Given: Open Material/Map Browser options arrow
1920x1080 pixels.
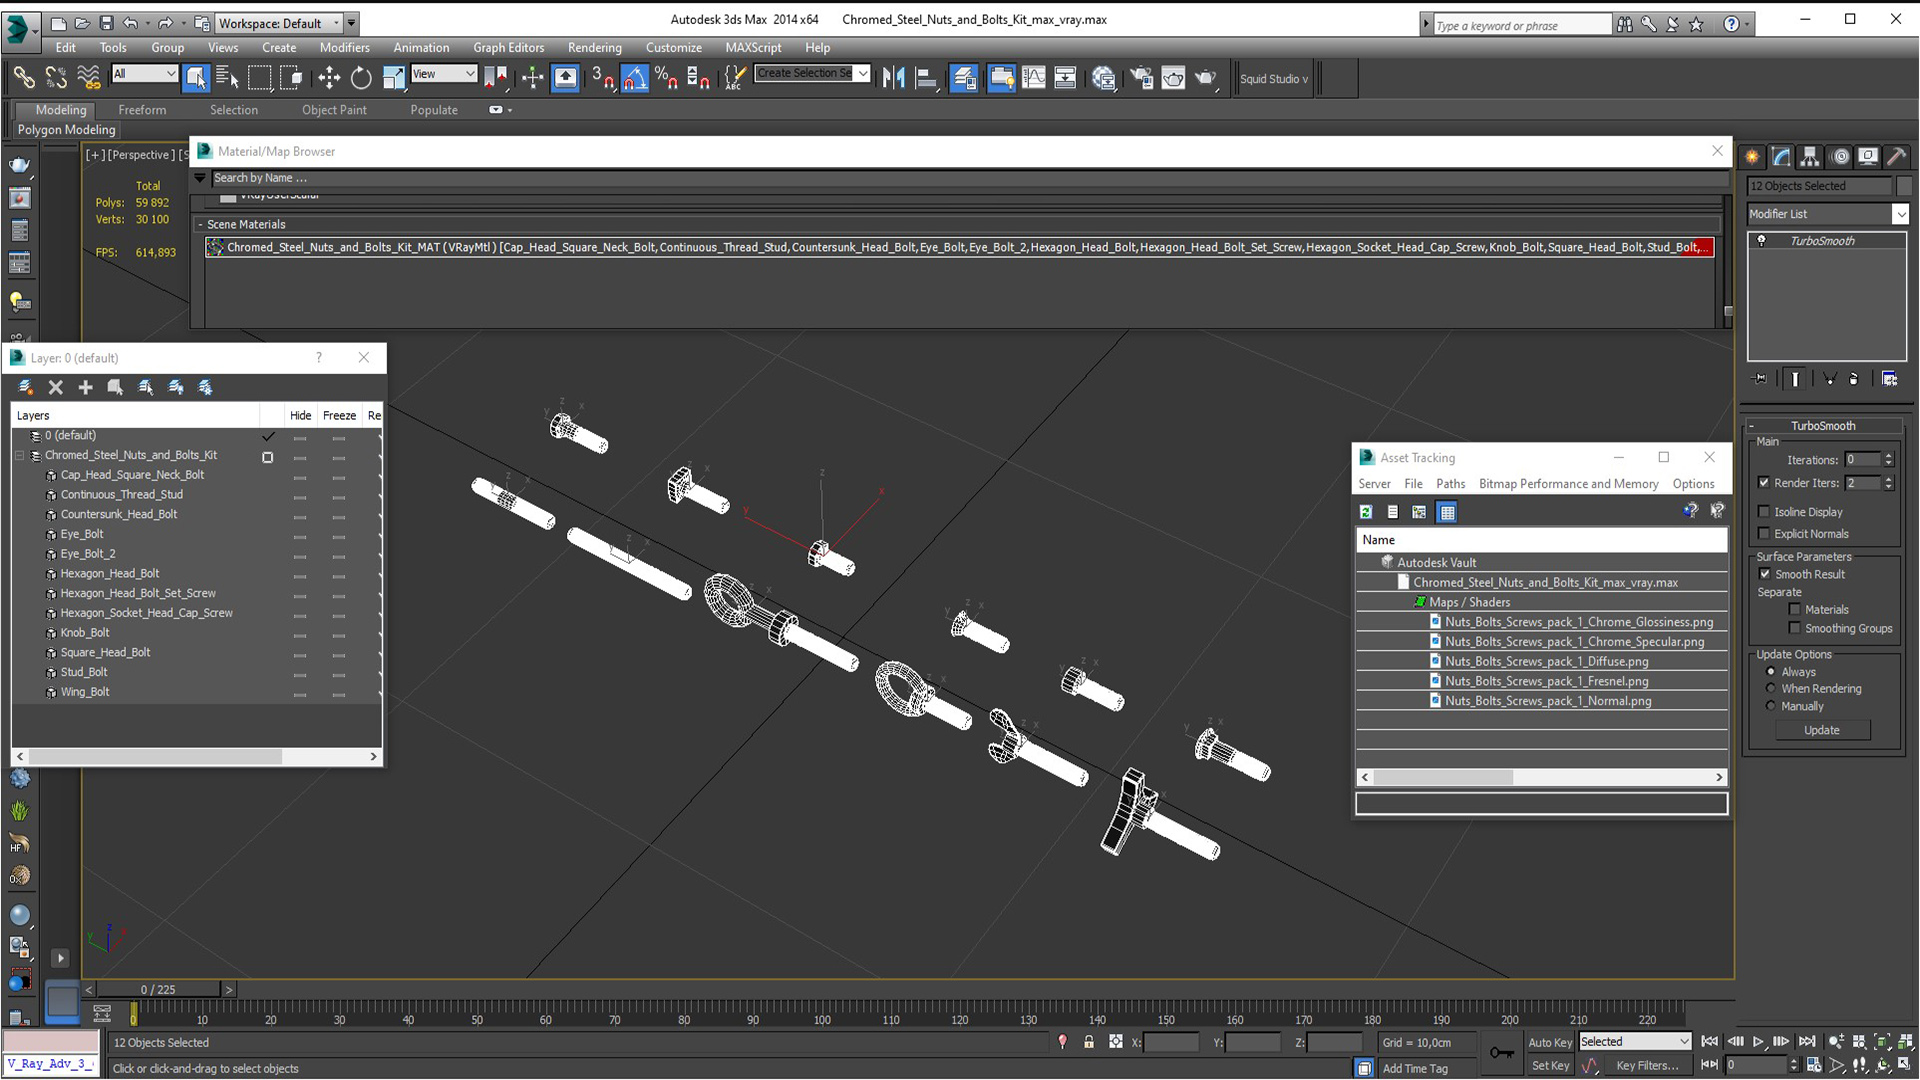Looking at the screenshot, I should (x=200, y=178).
